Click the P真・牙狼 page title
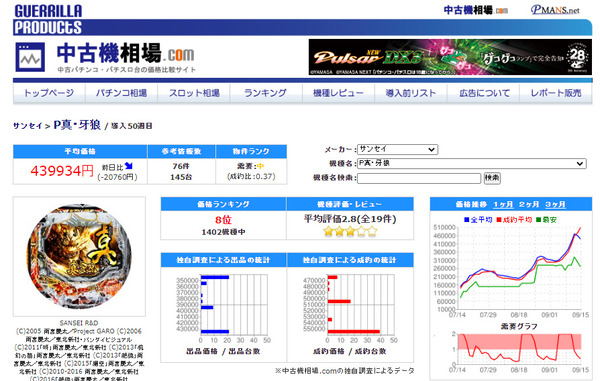 click(77, 125)
